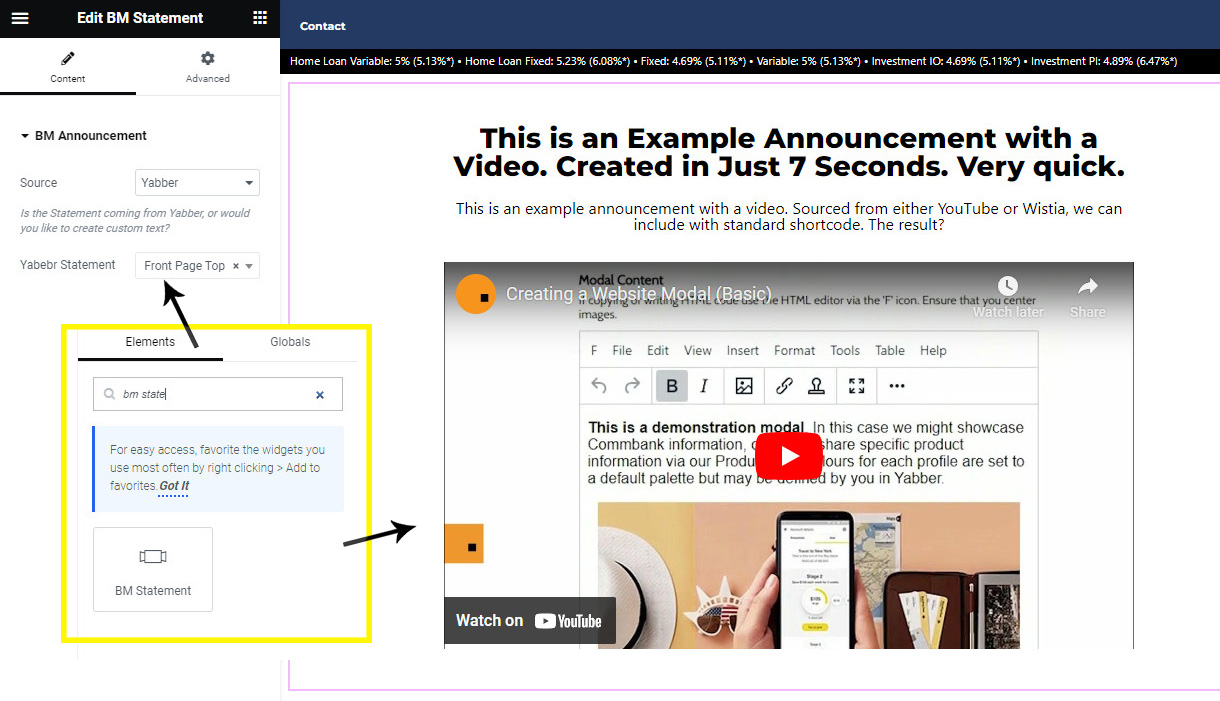This screenshot has width=1220, height=701.
Task: Open the widgets grid panel
Action: [260, 18]
